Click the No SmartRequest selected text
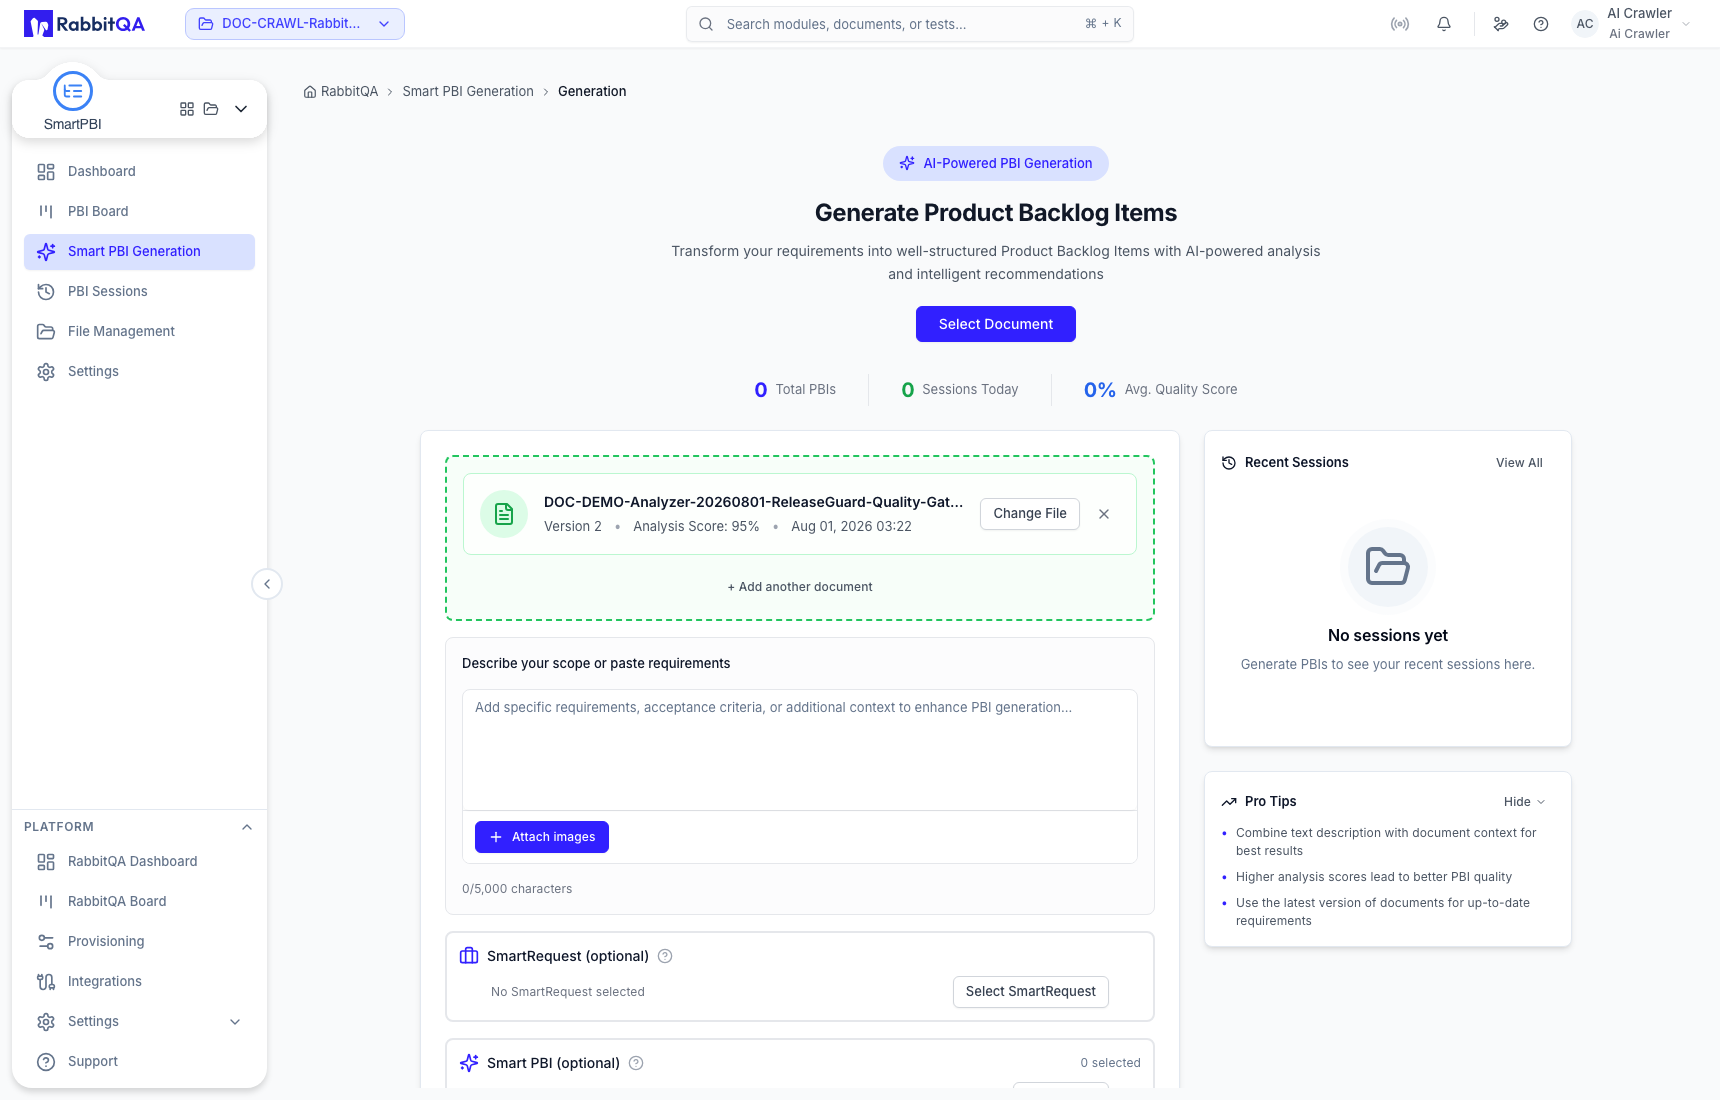The height and width of the screenshot is (1100, 1720). coord(568,992)
